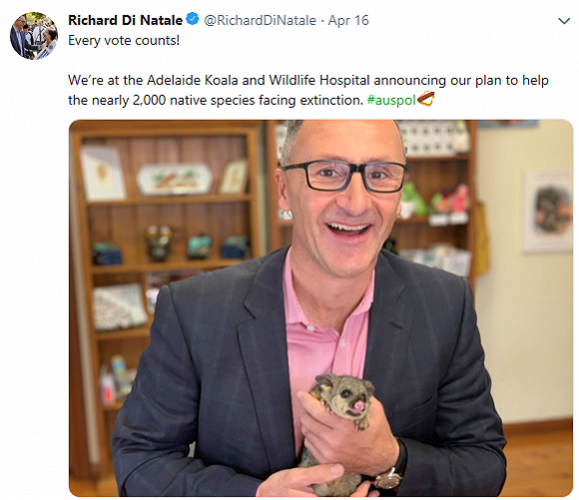Click the green frog toy on shelf
Viewport: 579px width, 500px height.
point(413,199)
